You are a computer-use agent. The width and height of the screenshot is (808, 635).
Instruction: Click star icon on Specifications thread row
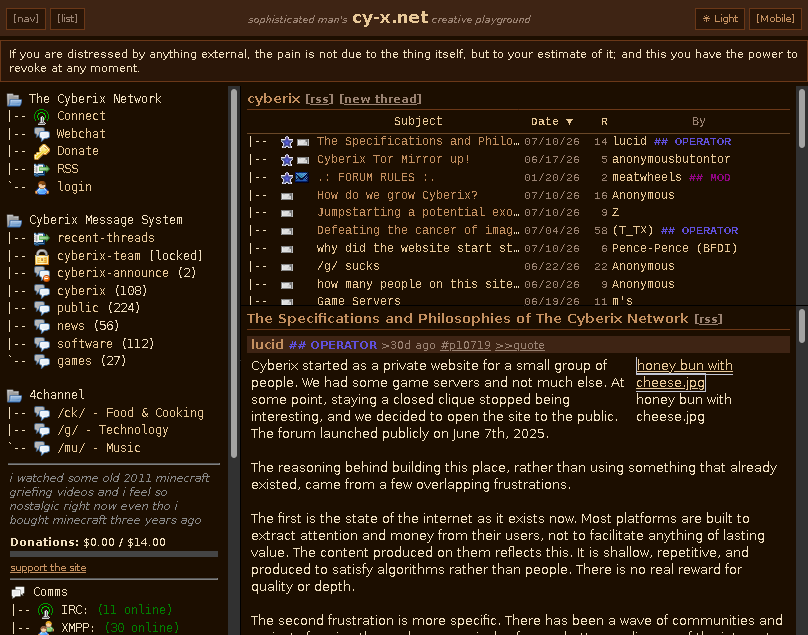(x=287, y=142)
